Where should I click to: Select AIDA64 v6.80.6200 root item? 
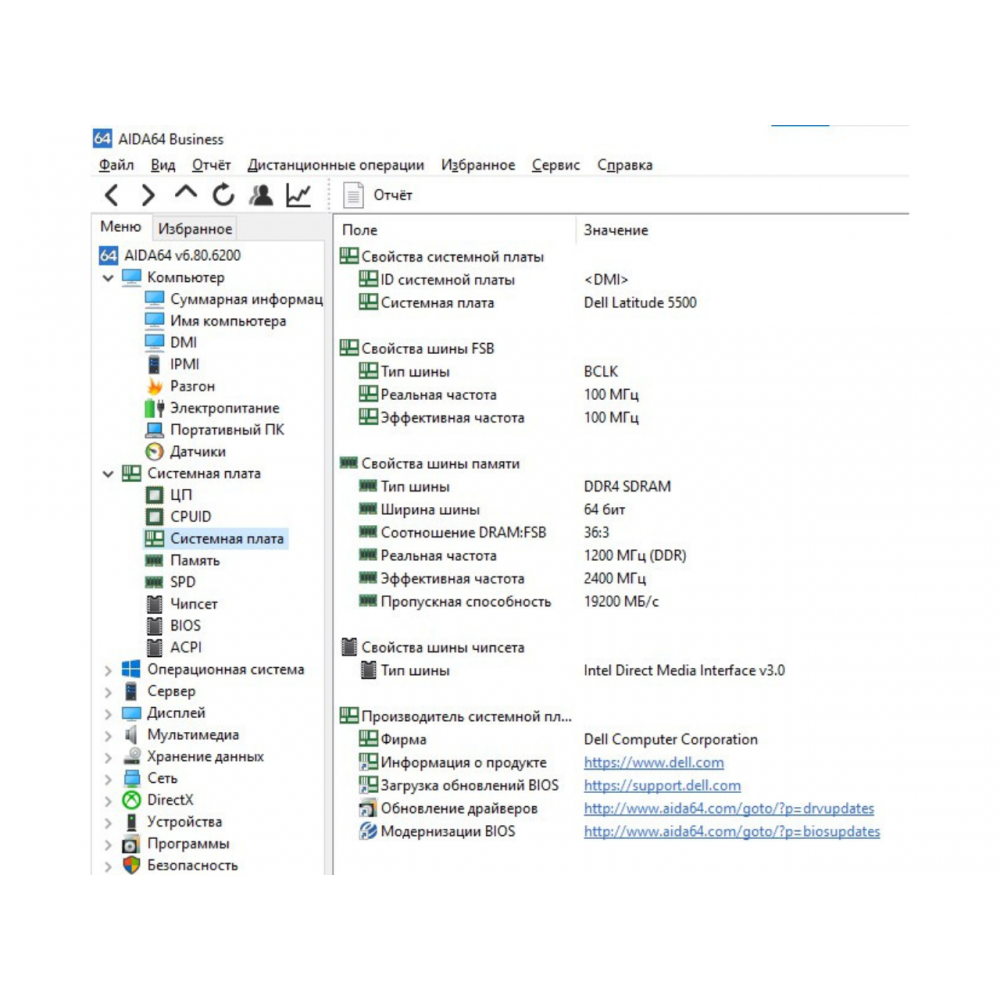coord(170,255)
